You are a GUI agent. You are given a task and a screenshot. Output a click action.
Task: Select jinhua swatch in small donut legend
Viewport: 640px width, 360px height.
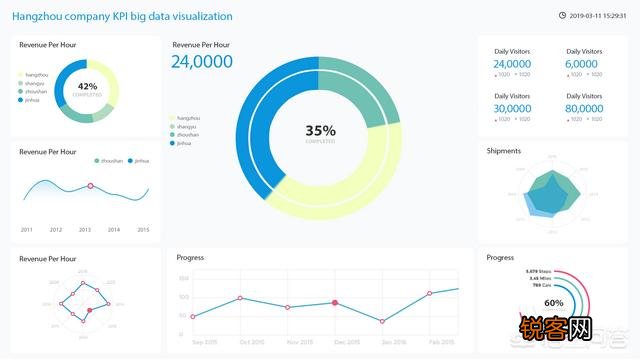point(20,100)
